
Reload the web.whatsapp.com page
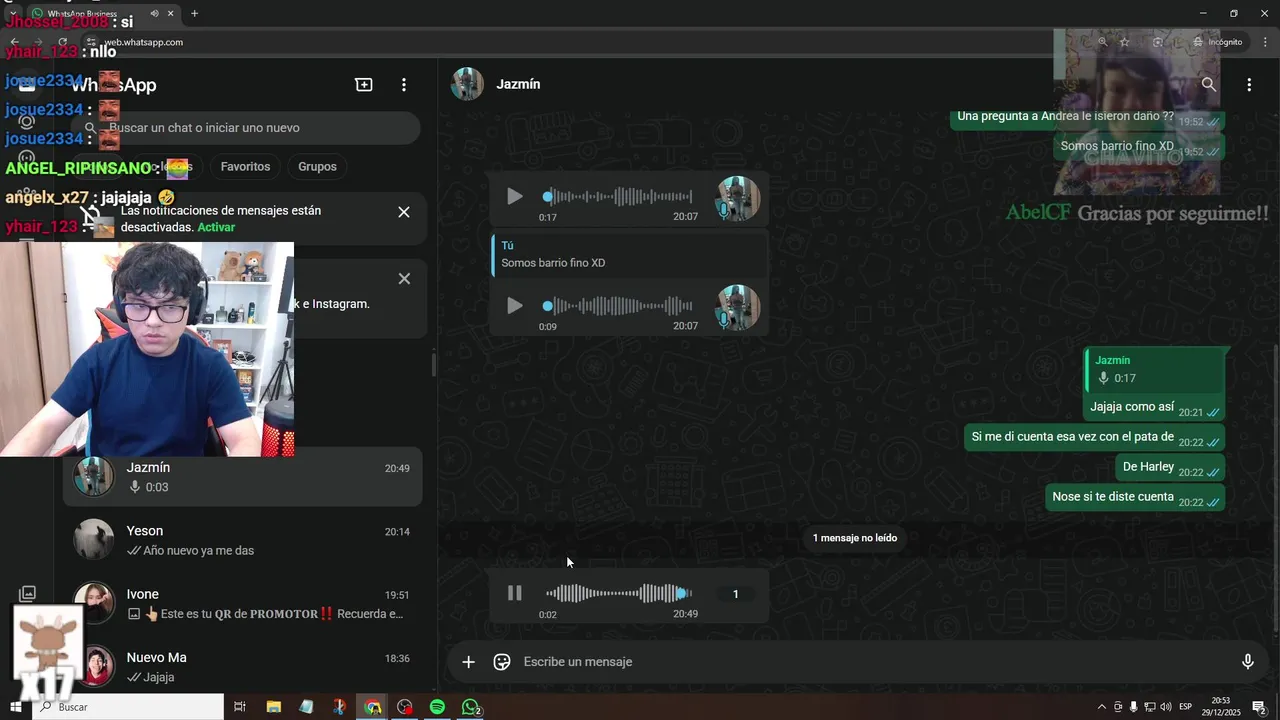point(62,42)
